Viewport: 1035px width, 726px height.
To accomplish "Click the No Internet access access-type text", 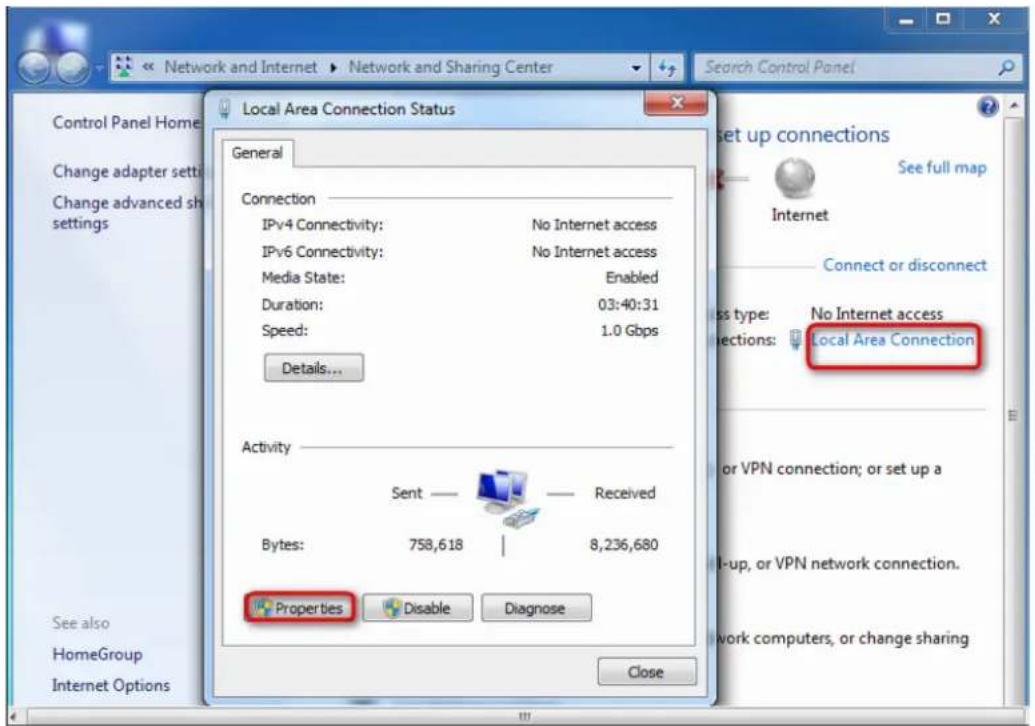I will [x=877, y=314].
